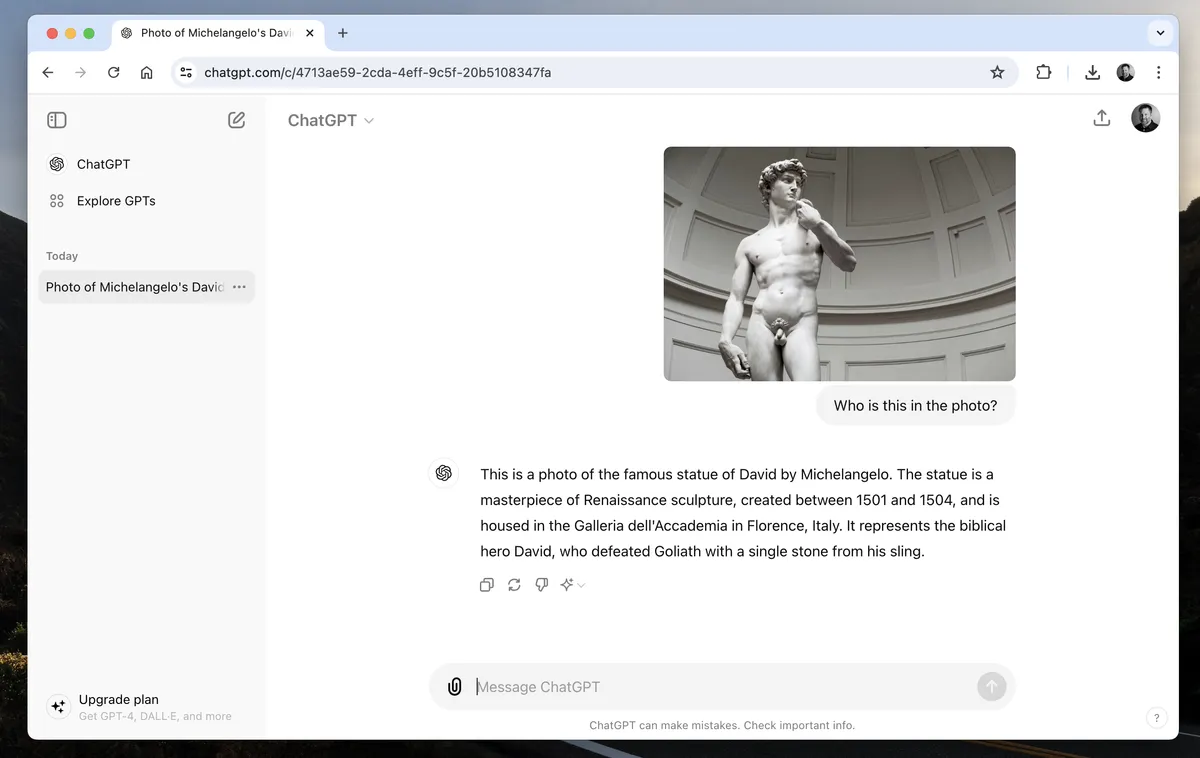The width and height of the screenshot is (1200, 758).
Task: Select ChatGPT in the sidebar
Action: pyautogui.click(x=103, y=164)
